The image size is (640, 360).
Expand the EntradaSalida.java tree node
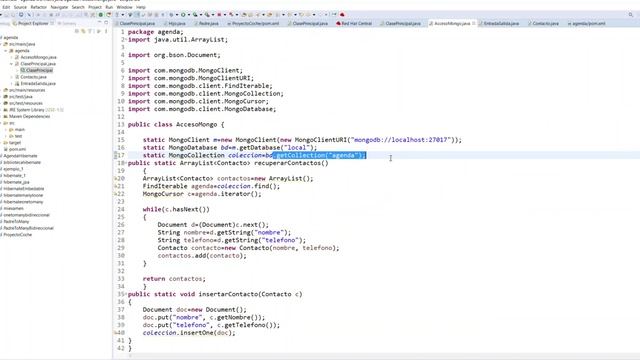coord(11,84)
